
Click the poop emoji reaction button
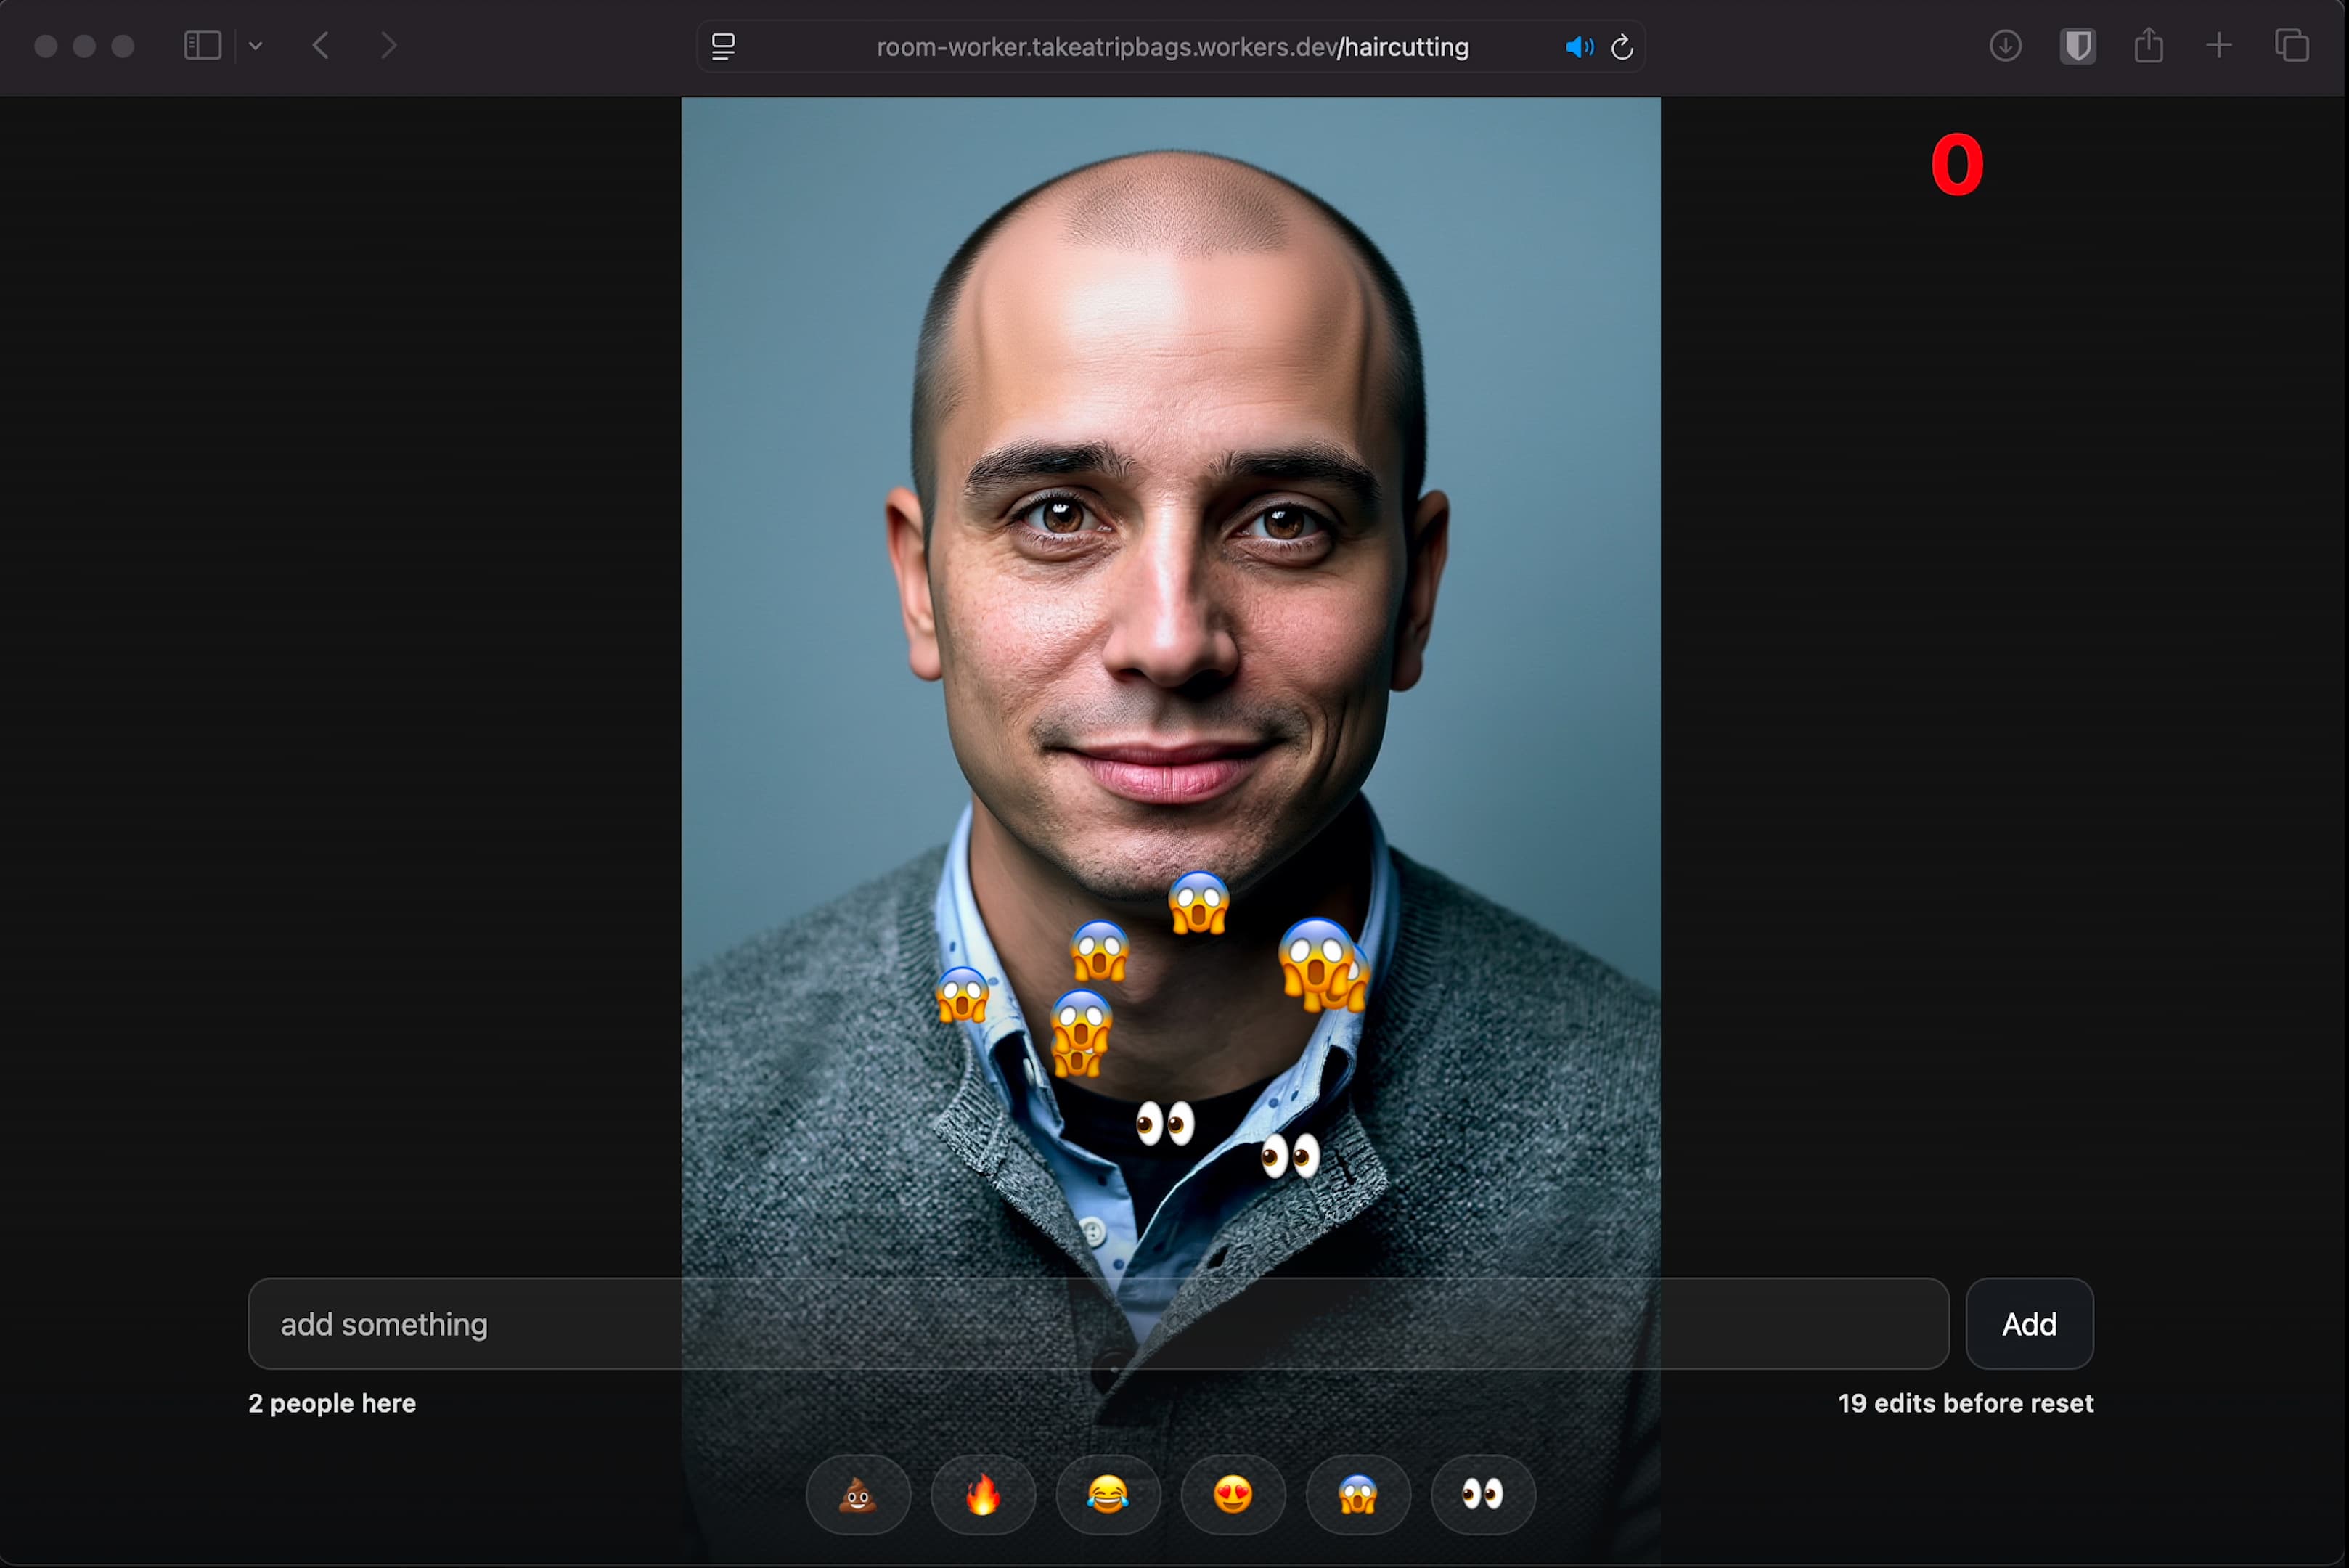click(x=857, y=1495)
